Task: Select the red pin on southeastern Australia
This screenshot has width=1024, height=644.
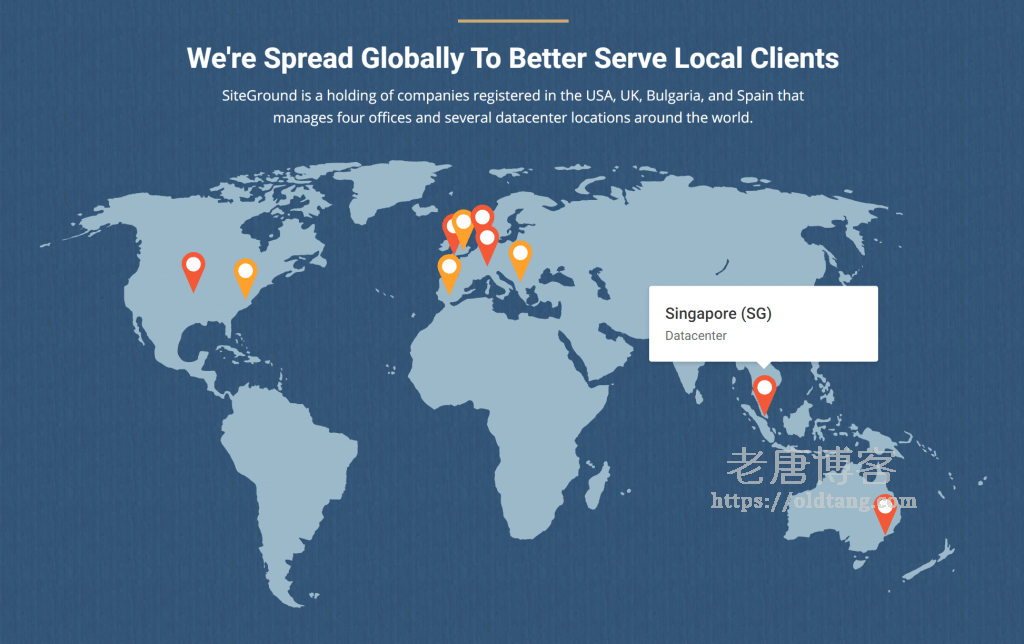Action: [x=885, y=510]
